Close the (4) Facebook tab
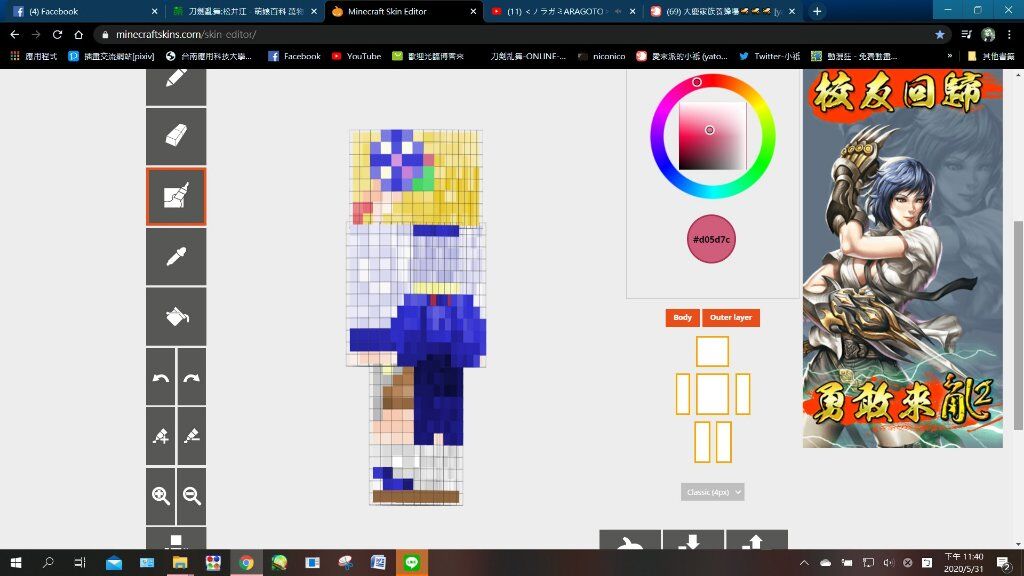Viewport: 1024px width, 576px height. [154, 11]
